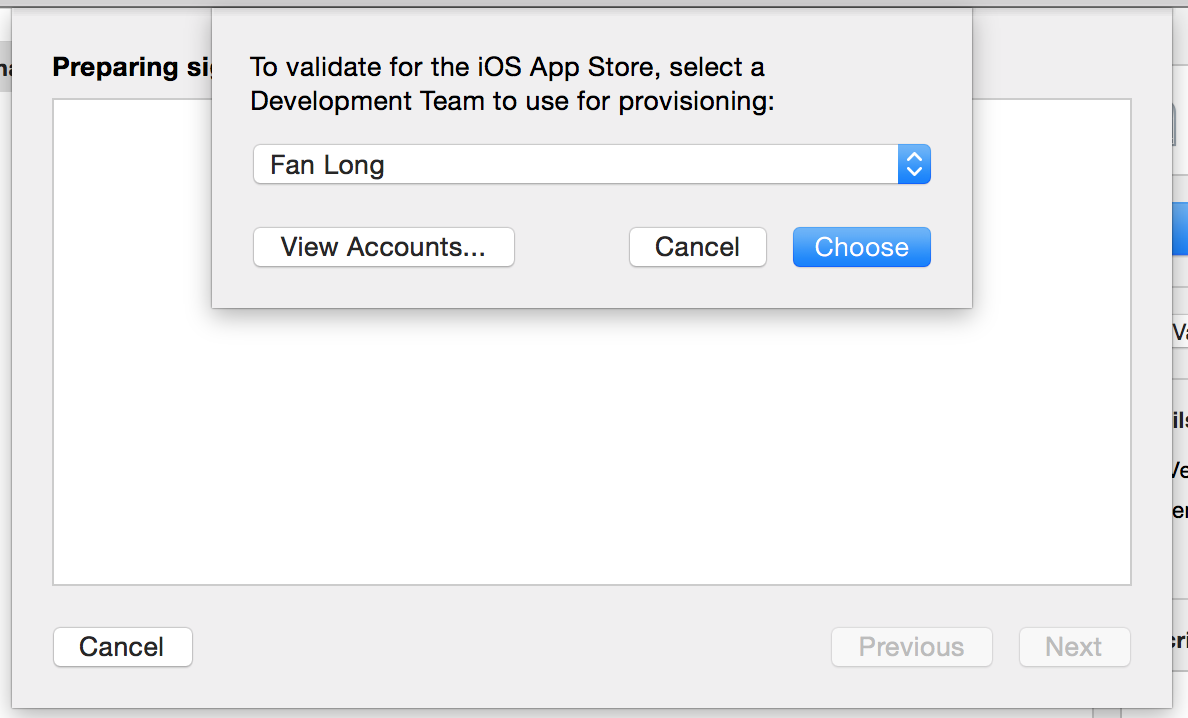This screenshot has width=1188, height=718.
Task: Click the partially visible blue button at right edge
Action: (x=1180, y=228)
